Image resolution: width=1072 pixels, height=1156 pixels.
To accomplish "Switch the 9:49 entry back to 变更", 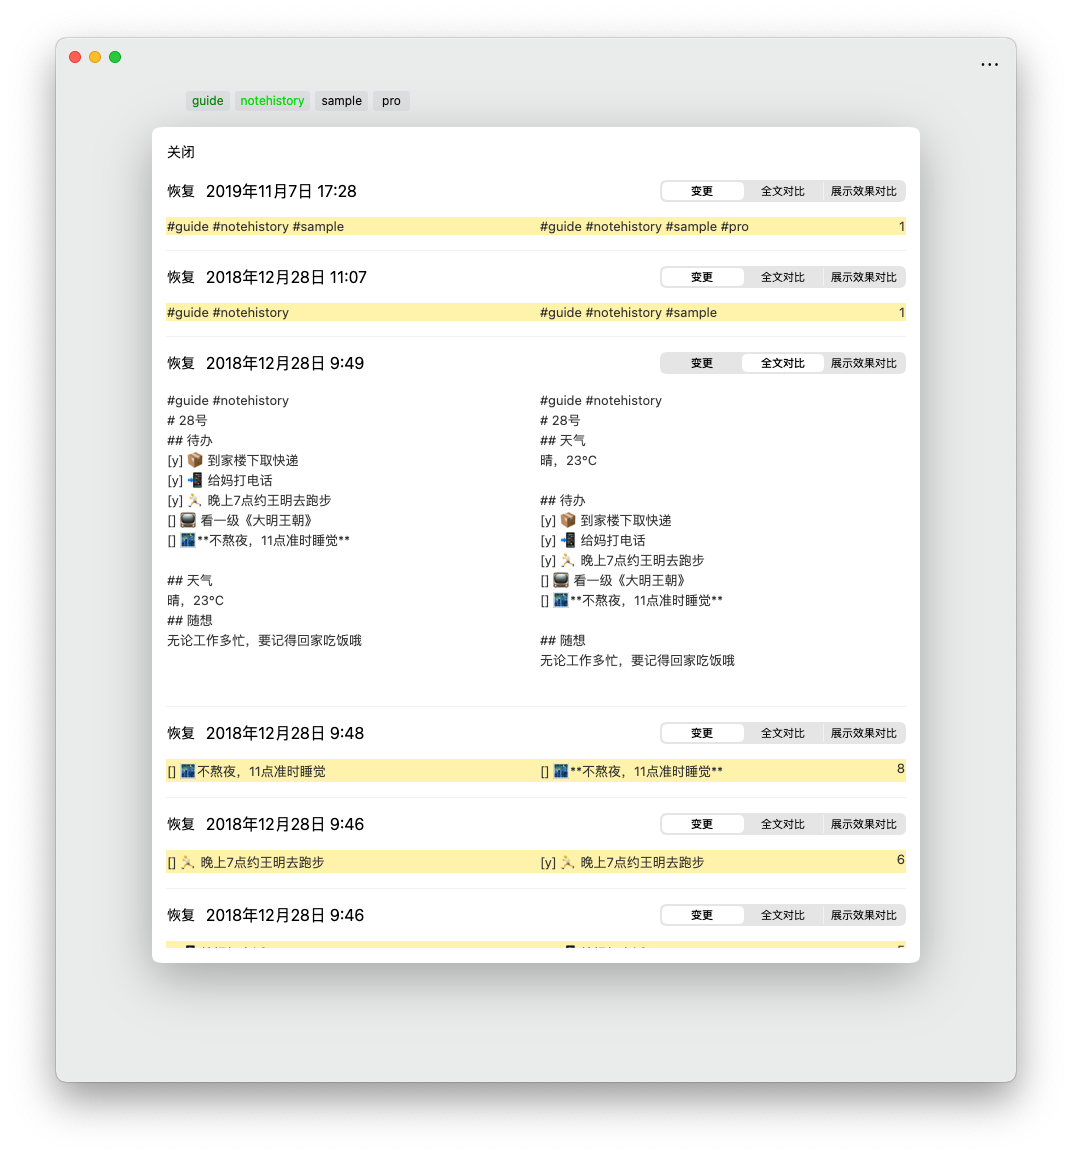I will pos(702,363).
